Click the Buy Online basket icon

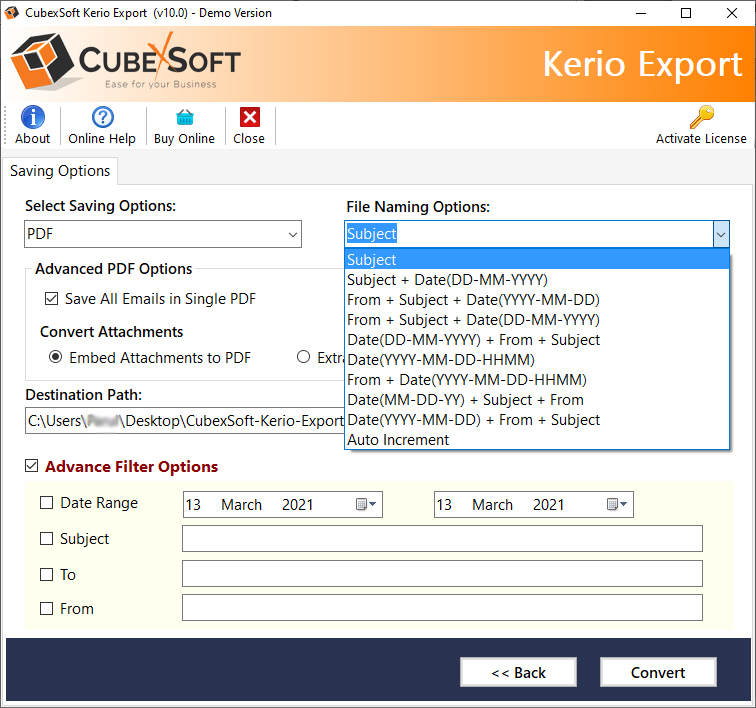185,117
